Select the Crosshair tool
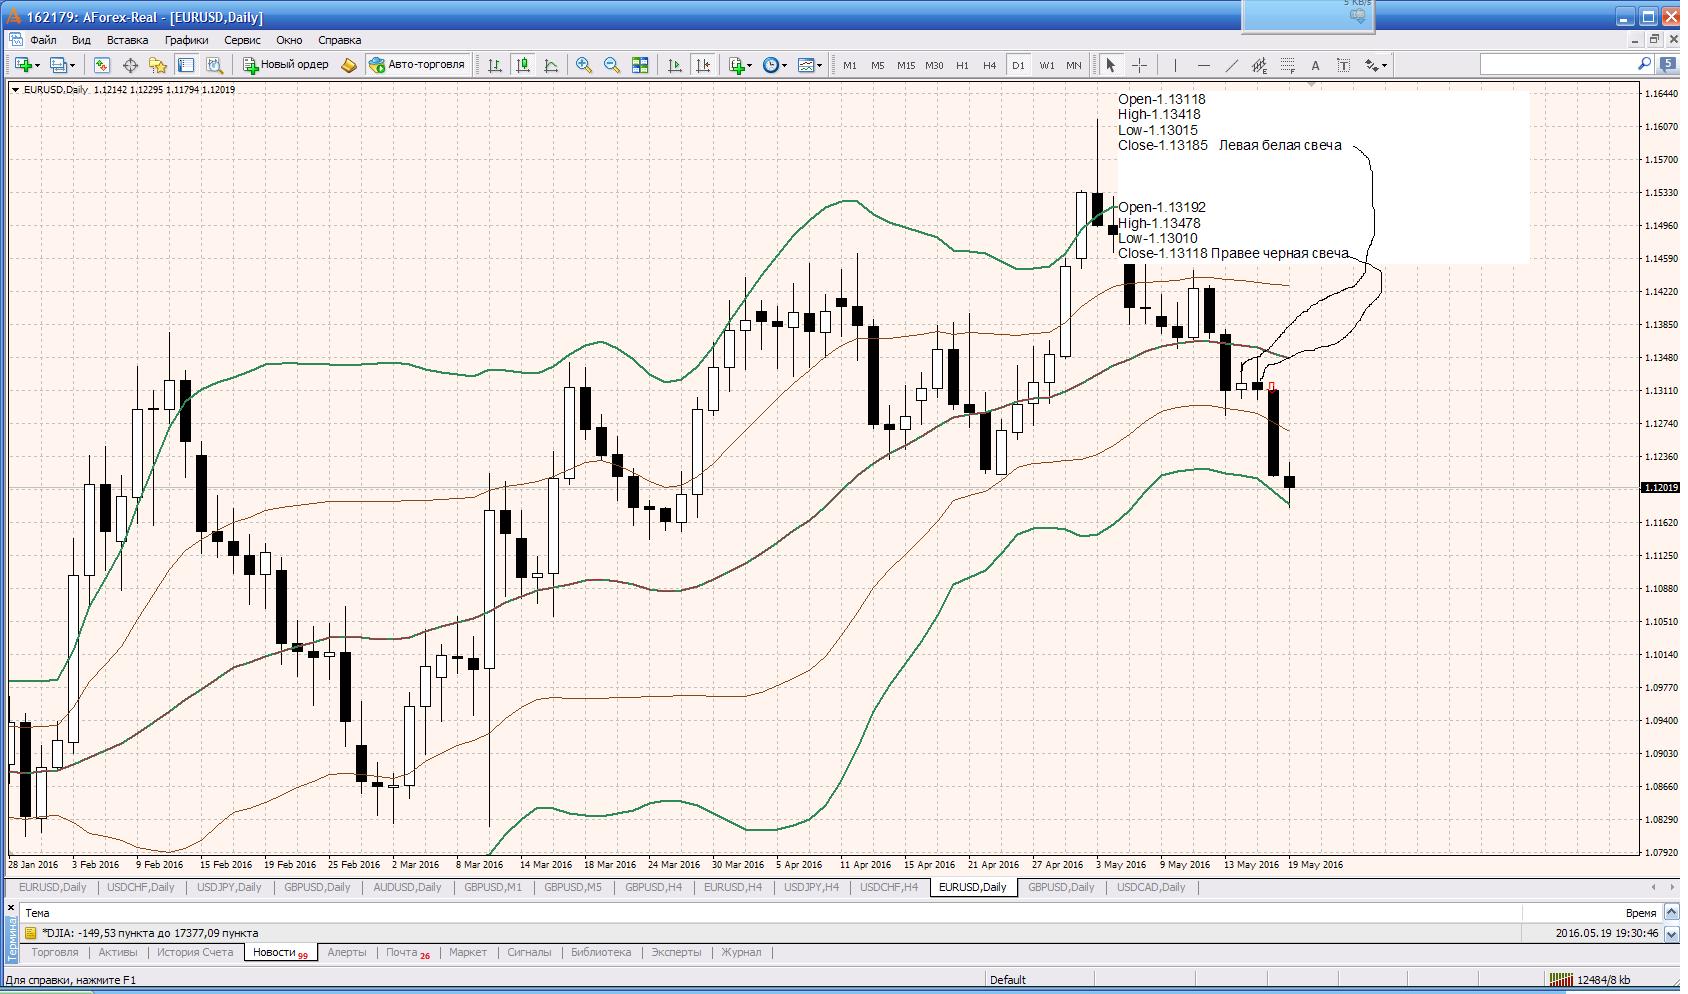 1139,65
